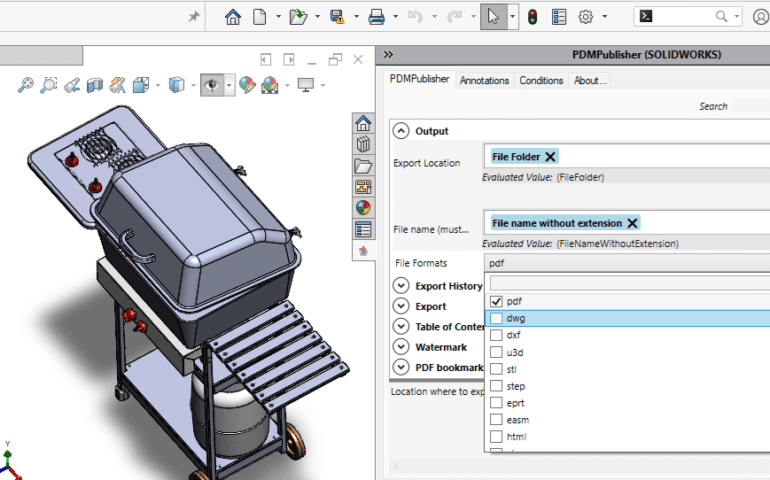The image size is (770, 480).
Task: Undo the last action
Action: click(415, 17)
